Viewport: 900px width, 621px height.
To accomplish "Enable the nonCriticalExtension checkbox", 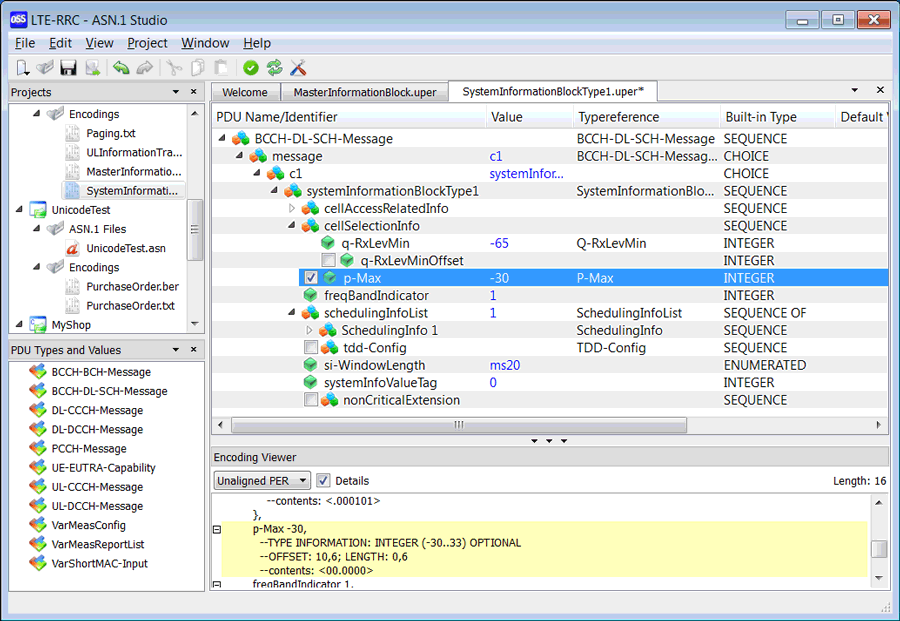I will [311, 399].
